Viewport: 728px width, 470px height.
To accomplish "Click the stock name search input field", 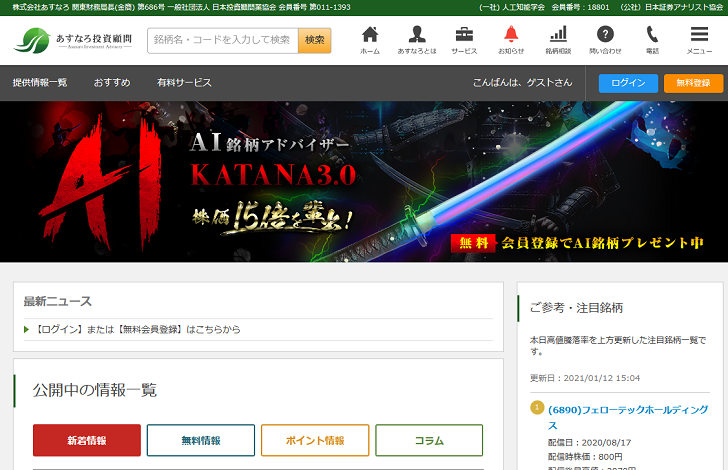I will (x=223, y=40).
